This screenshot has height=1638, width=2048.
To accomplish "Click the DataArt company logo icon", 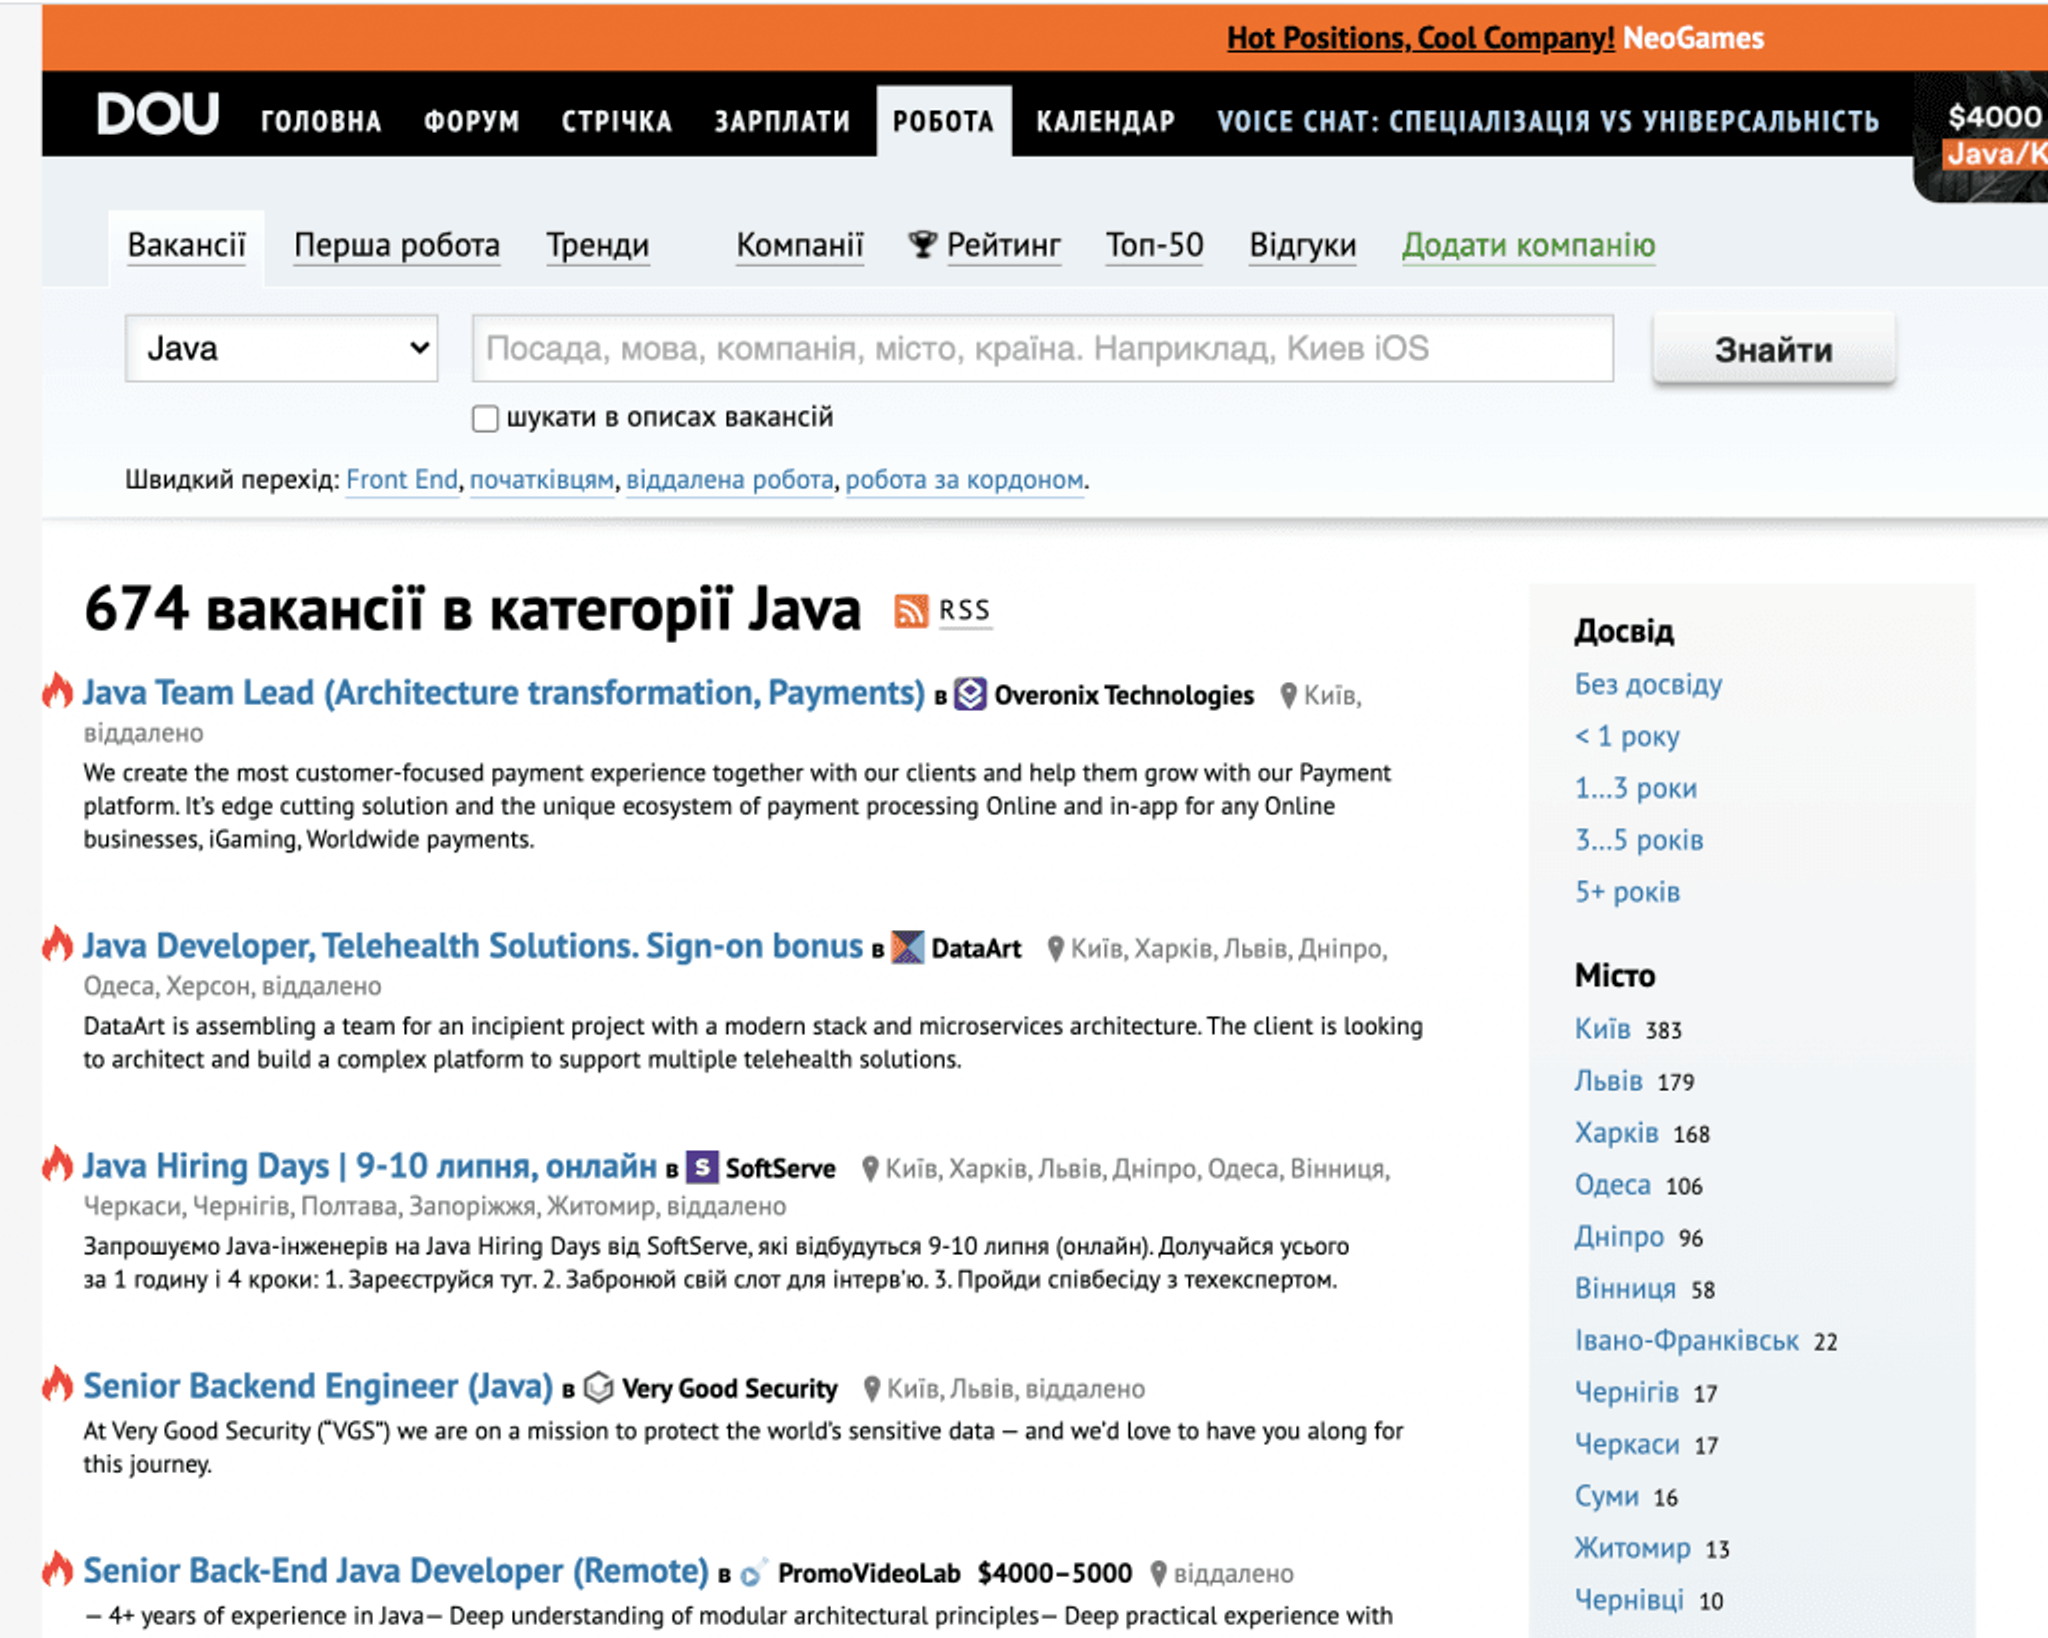I will (x=907, y=947).
